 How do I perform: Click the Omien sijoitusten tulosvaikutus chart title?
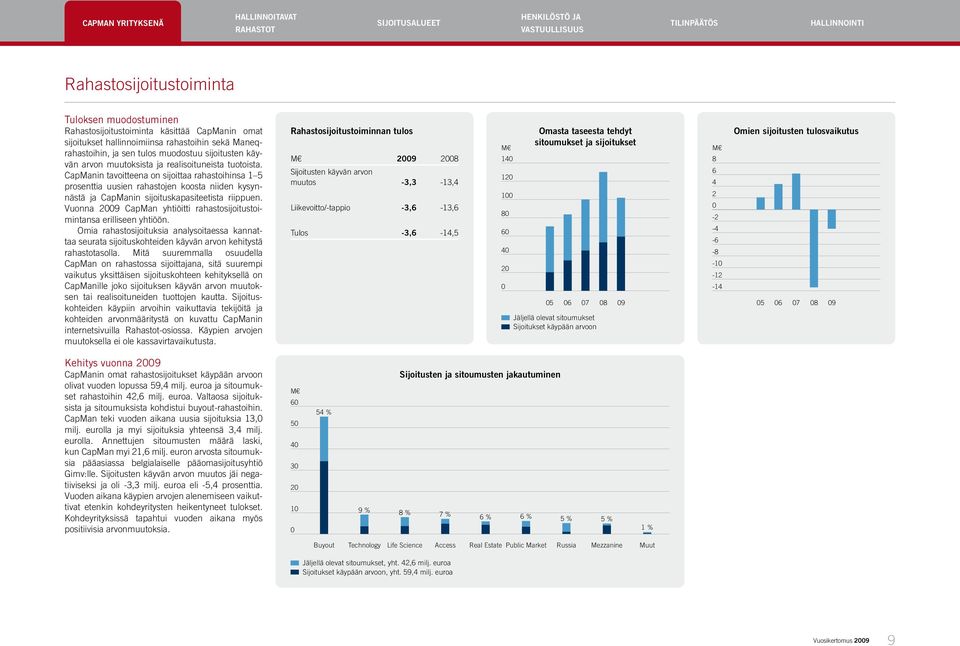pos(796,131)
